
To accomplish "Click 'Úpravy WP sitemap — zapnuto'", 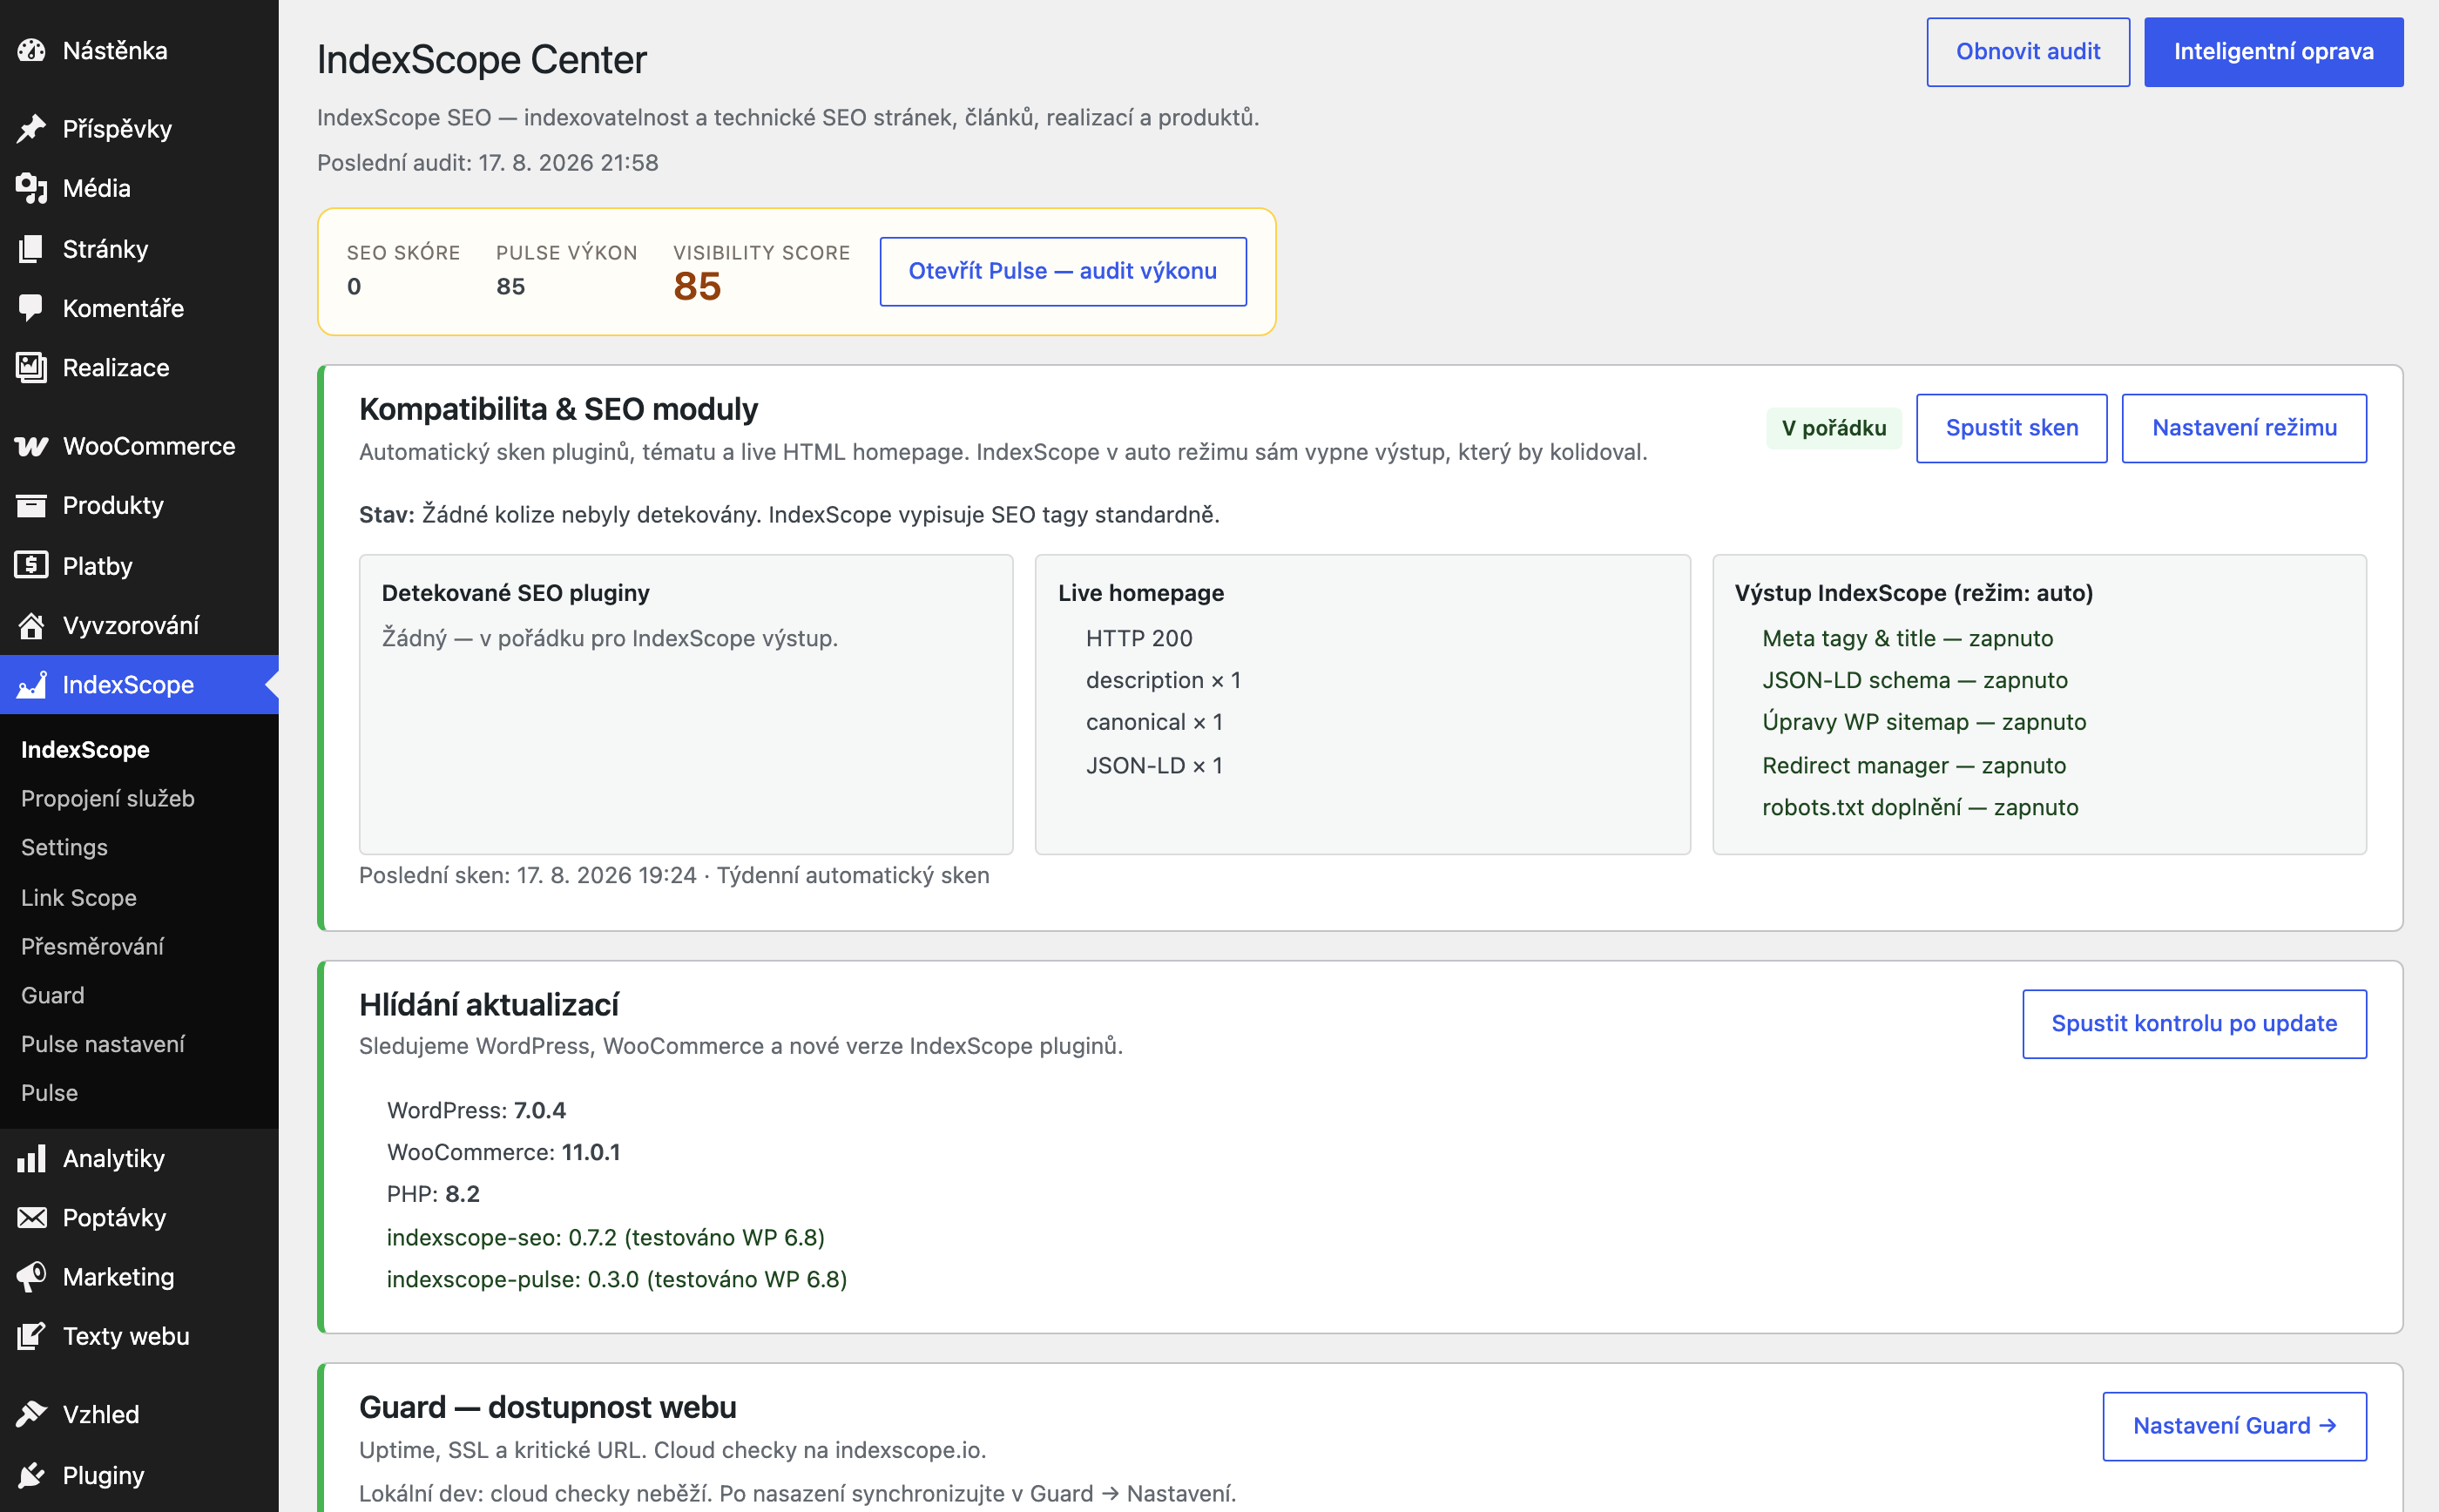I will pos(1924,722).
